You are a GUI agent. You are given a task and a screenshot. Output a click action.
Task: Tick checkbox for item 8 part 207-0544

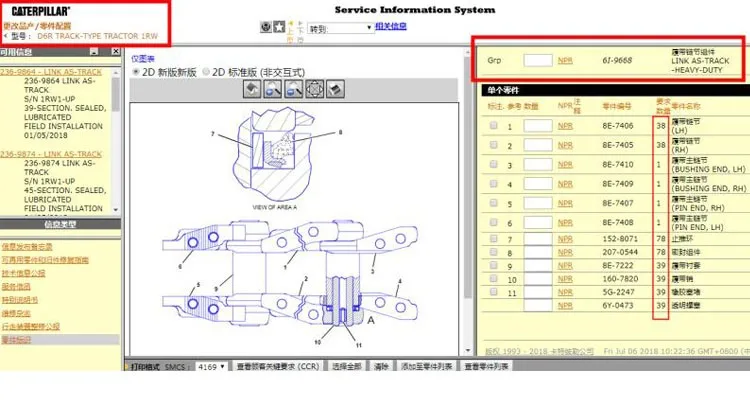(x=494, y=252)
